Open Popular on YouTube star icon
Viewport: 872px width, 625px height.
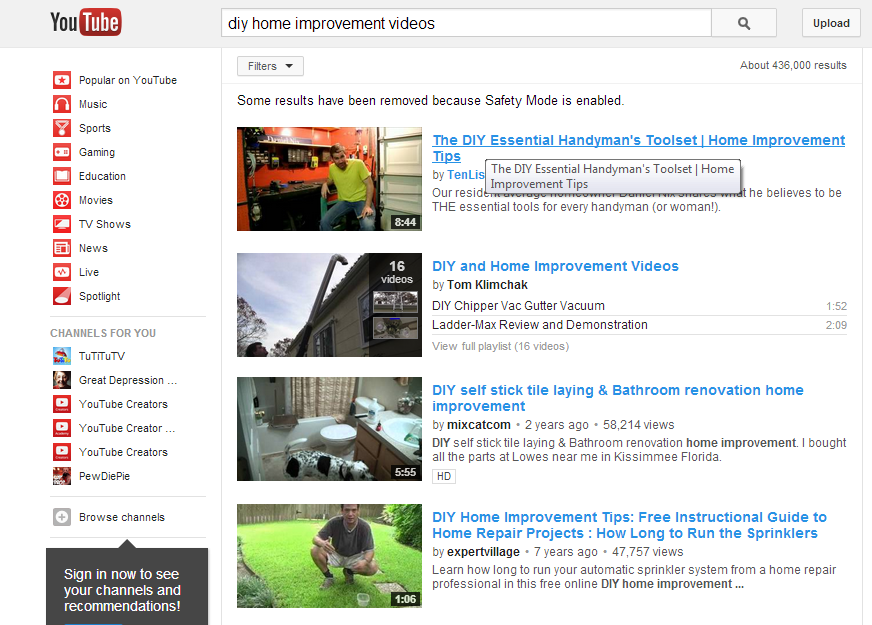62,80
